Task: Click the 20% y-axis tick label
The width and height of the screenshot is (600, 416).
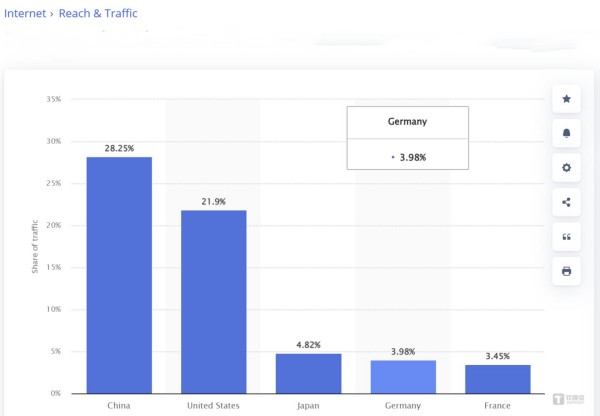Action: 54,225
